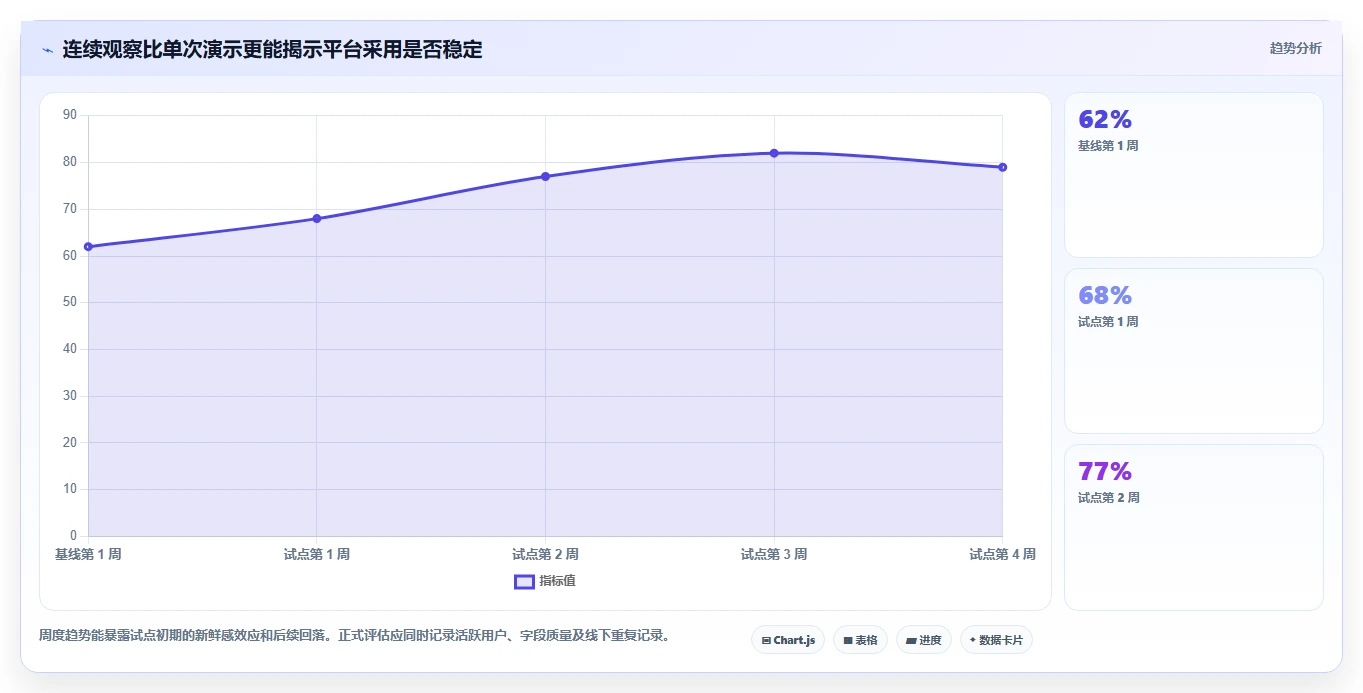The width and height of the screenshot is (1363, 693).
Task: Click the Chart.js tag chip
Action: tap(788, 640)
